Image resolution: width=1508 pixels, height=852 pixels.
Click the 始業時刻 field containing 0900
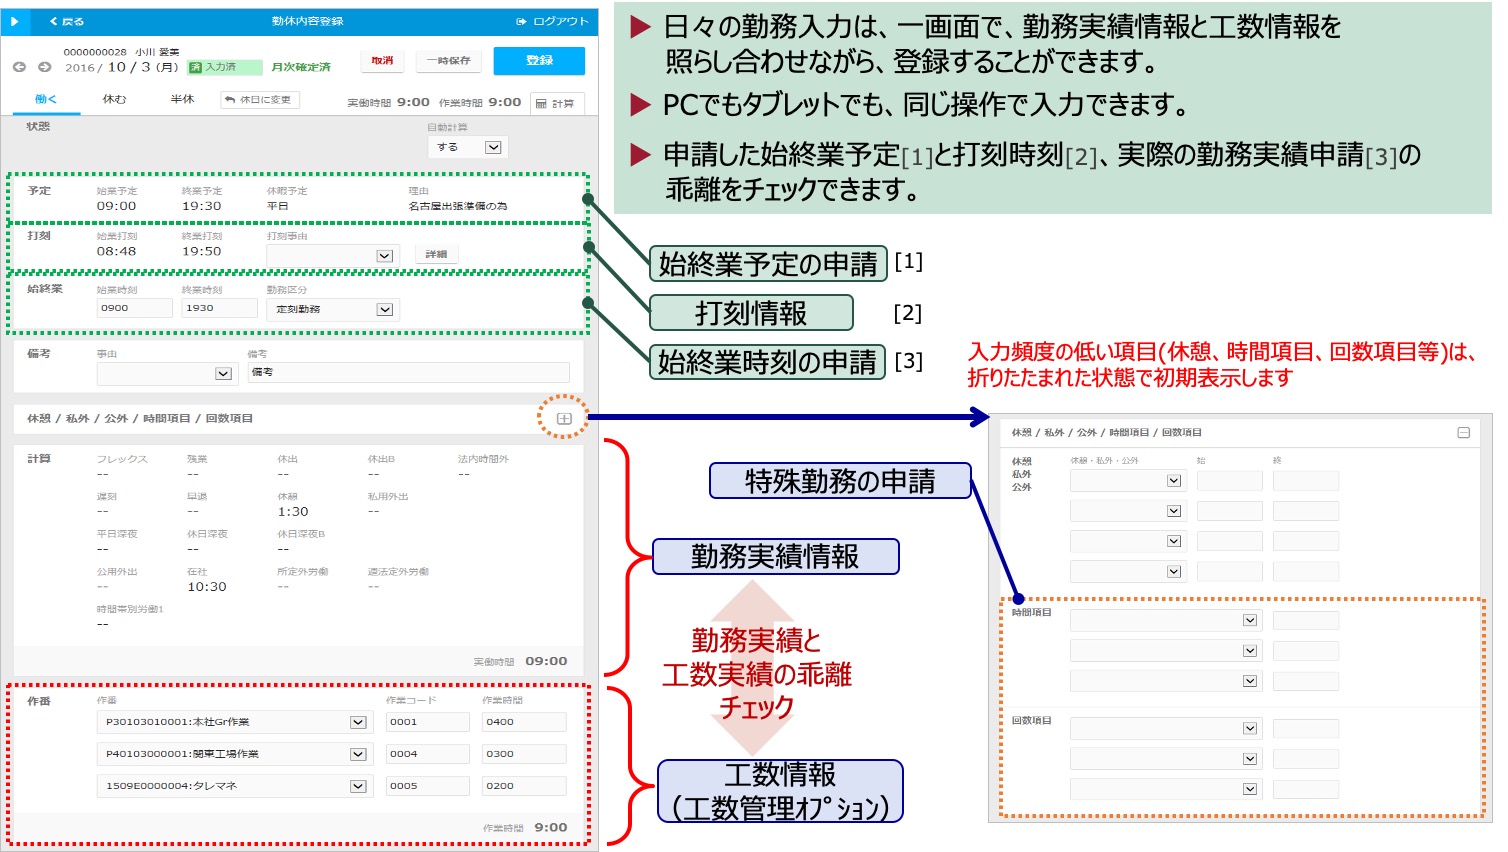(134, 308)
